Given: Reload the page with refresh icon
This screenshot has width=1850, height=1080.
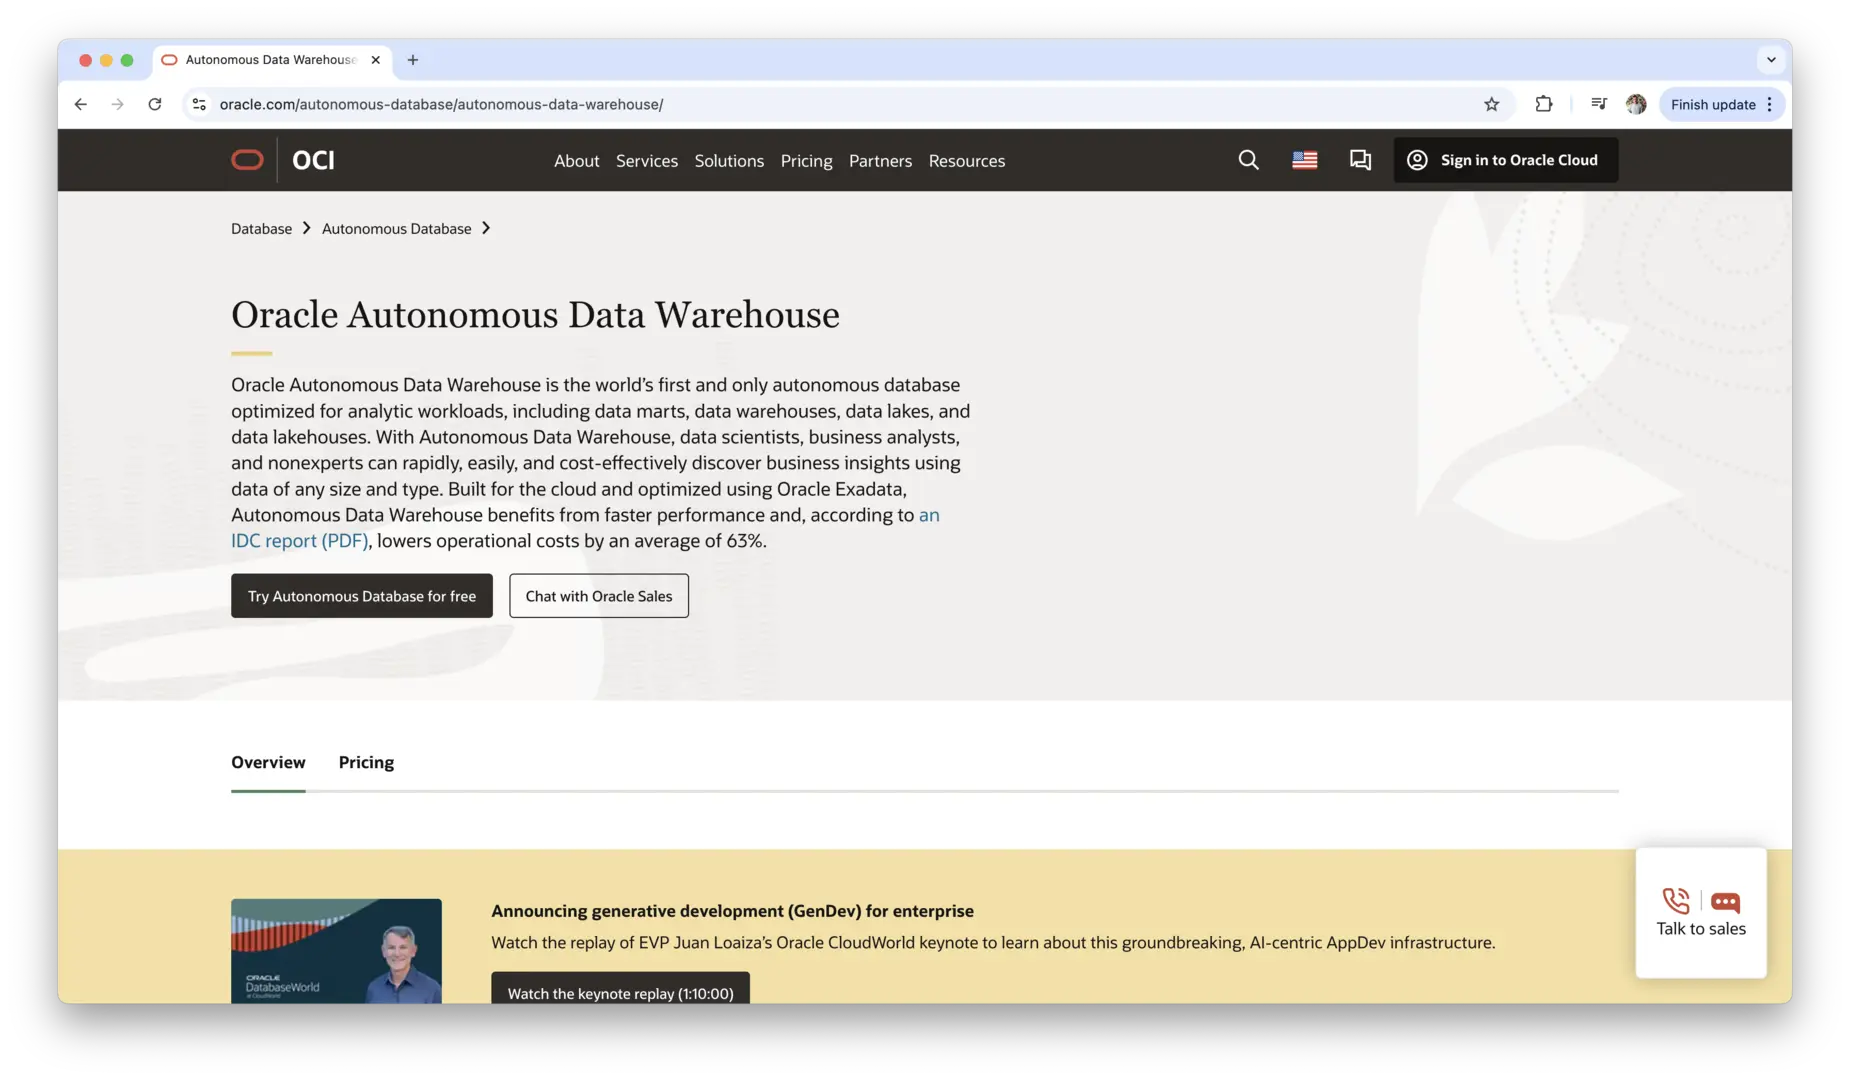Looking at the screenshot, I should coord(155,104).
